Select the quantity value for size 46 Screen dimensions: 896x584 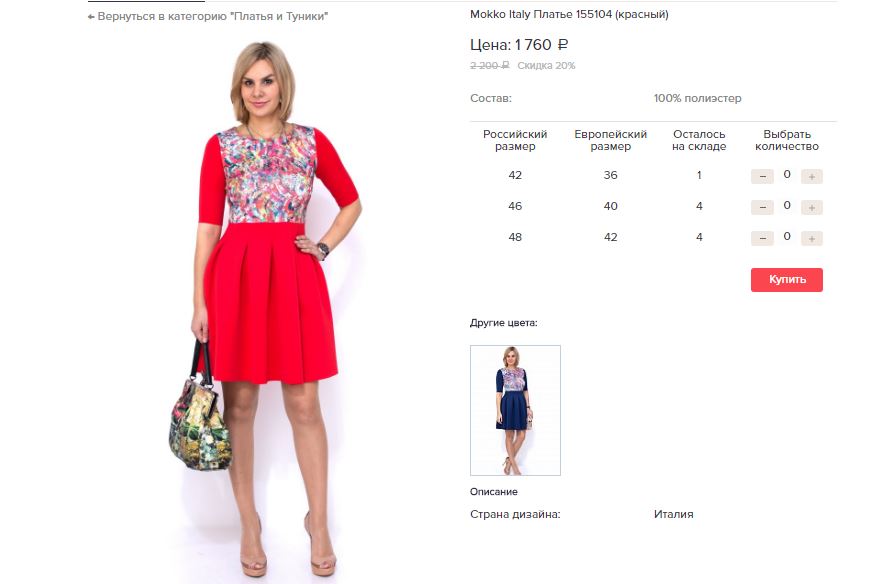(x=787, y=205)
